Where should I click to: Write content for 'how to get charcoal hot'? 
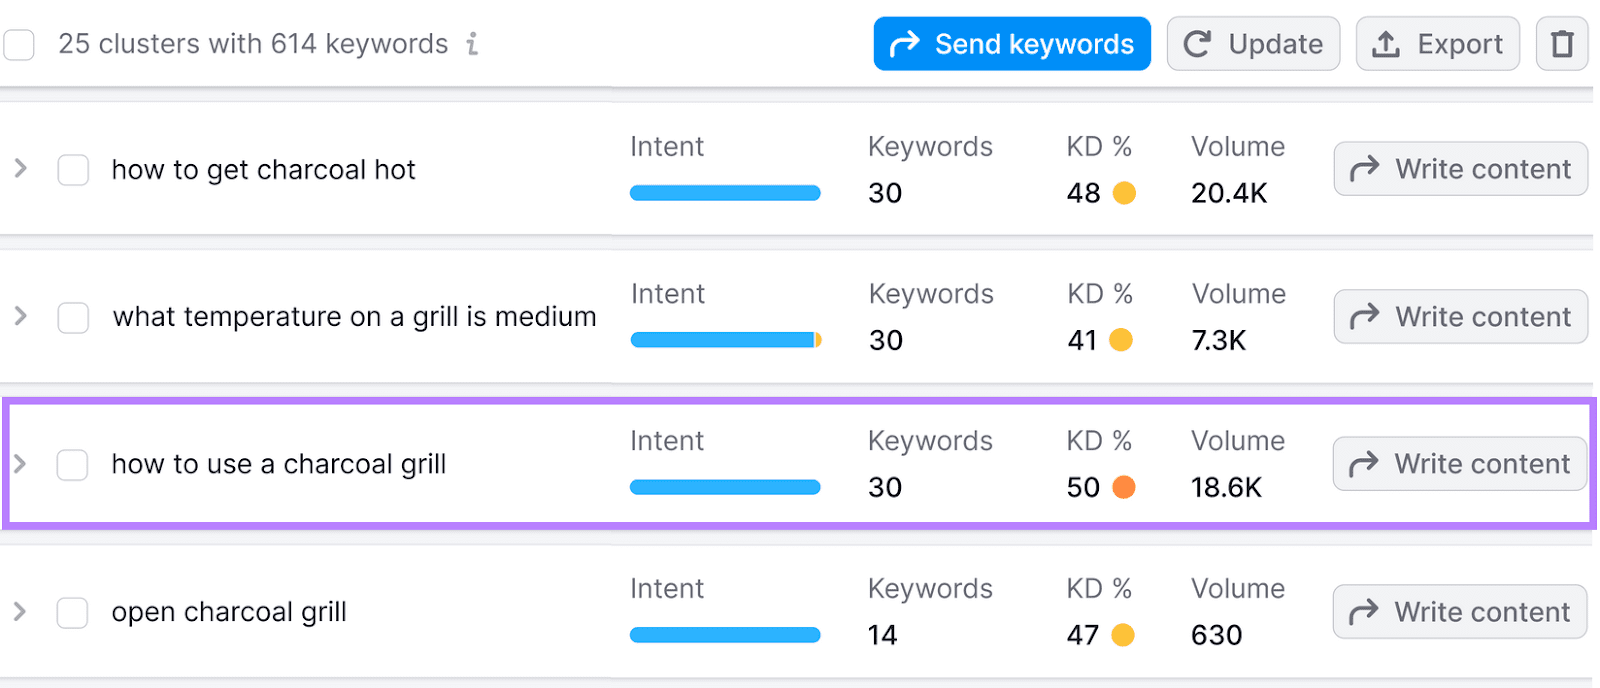(x=1460, y=169)
